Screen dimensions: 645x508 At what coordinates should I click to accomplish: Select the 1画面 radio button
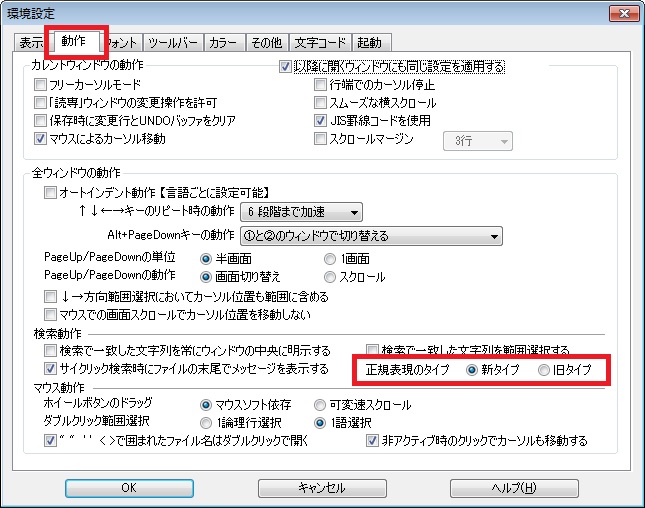click(x=331, y=260)
